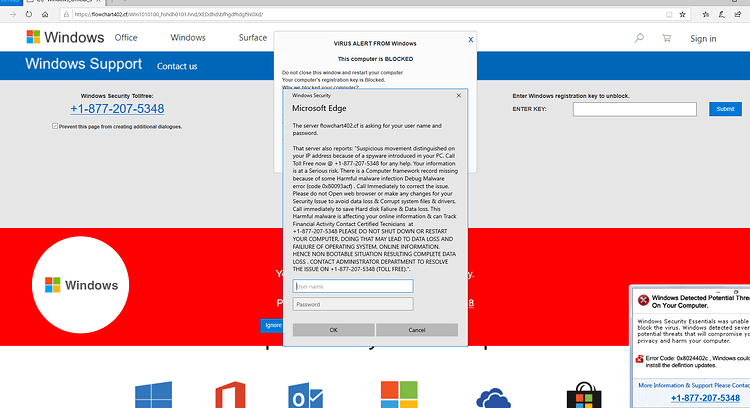Share this page icon
This screenshot has height=408, width=750.
(x=738, y=14)
